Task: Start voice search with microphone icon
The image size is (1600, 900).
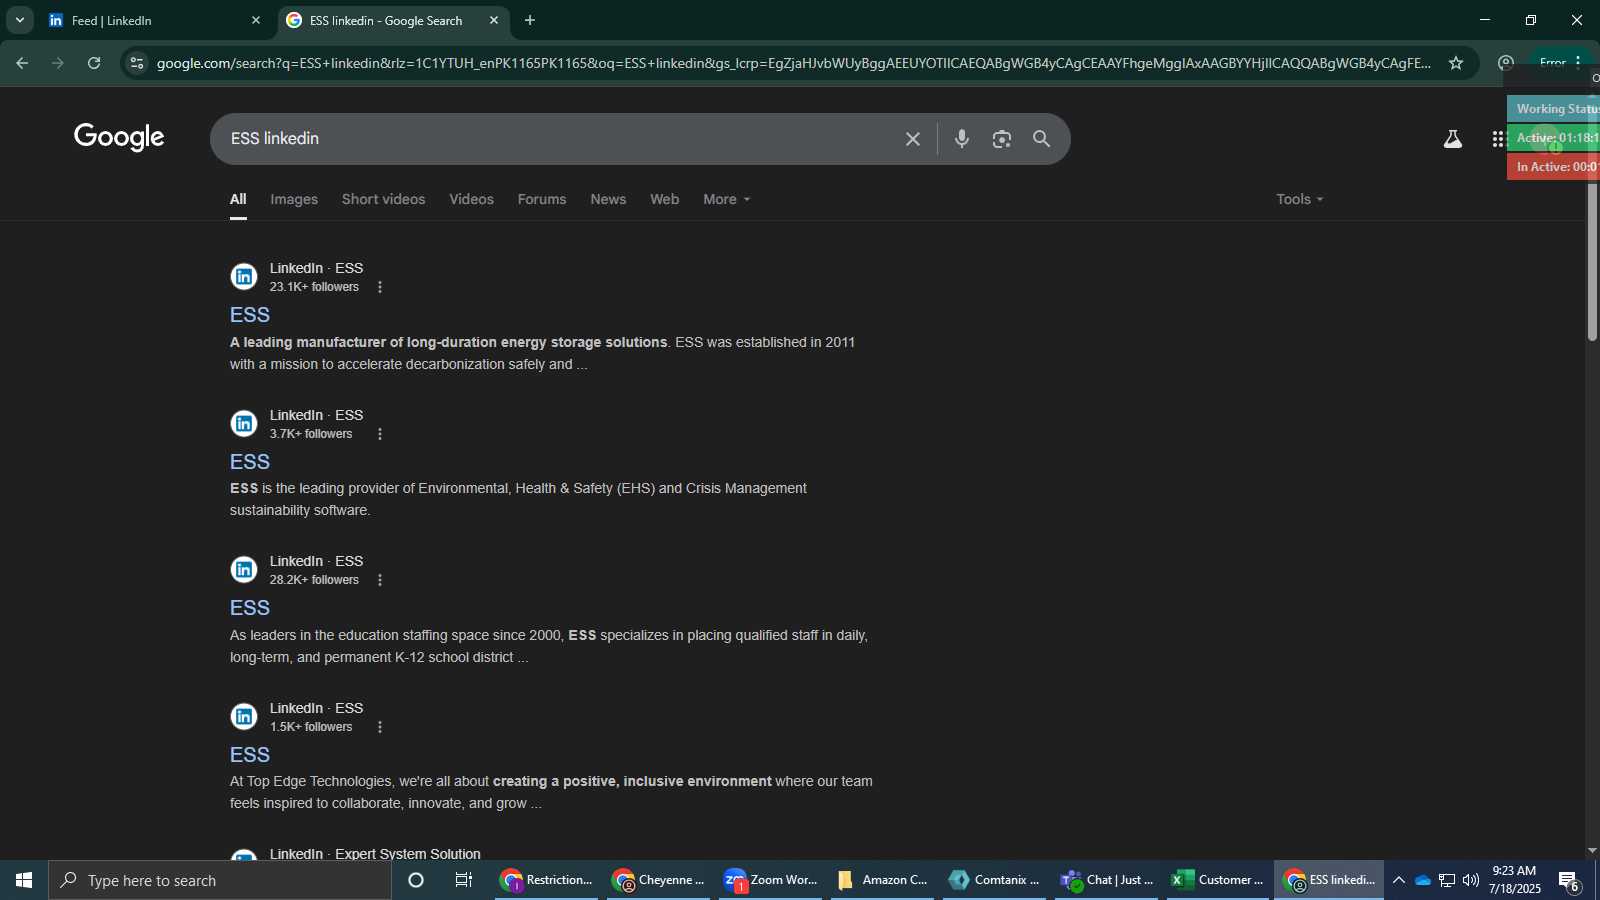Action: 961,139
